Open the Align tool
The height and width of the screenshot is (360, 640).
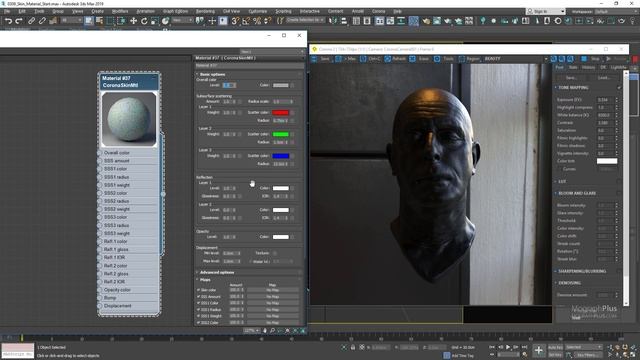(344, 21)
